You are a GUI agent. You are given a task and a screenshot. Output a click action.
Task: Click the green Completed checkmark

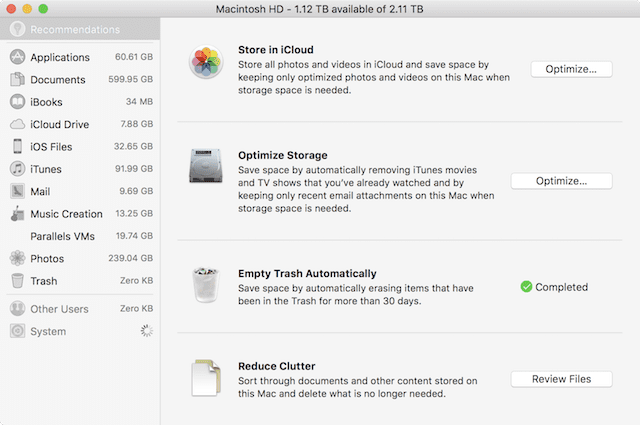pyautogui.click(x=526, y=287)
